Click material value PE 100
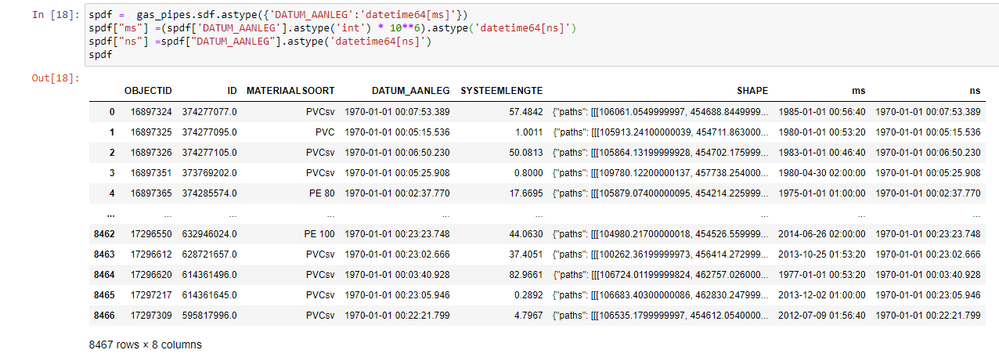The width and height of the screenshot is (999, 361). pos(319,234)
